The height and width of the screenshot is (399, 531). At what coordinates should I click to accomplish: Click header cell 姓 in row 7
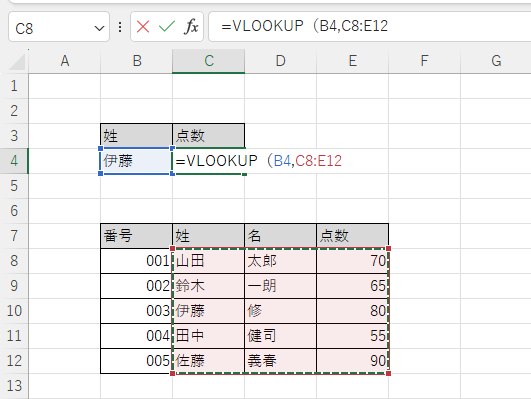209,236
